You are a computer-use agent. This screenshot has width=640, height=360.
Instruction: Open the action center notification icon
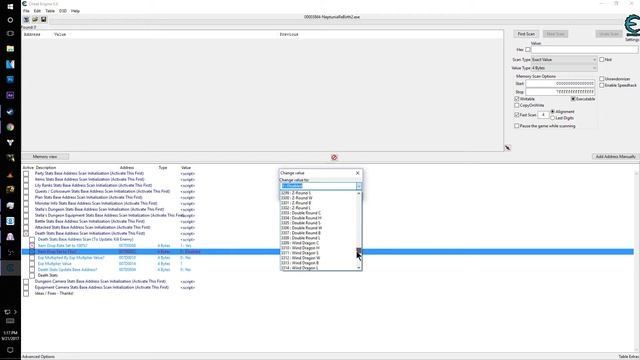[x=10, y=350]
